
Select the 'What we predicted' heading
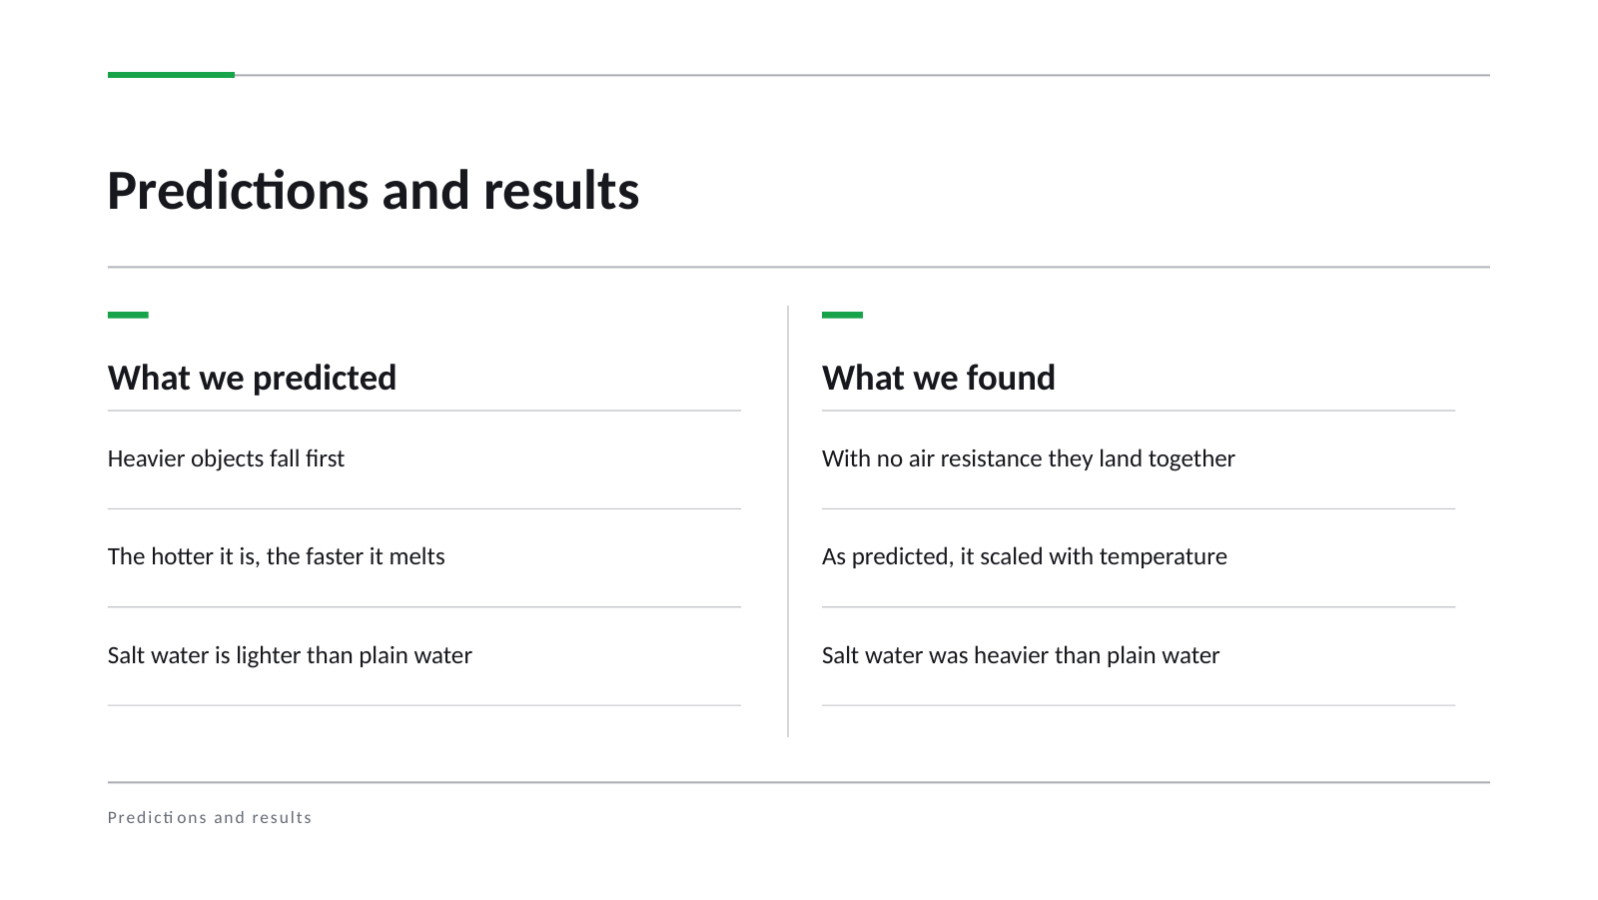252,378
